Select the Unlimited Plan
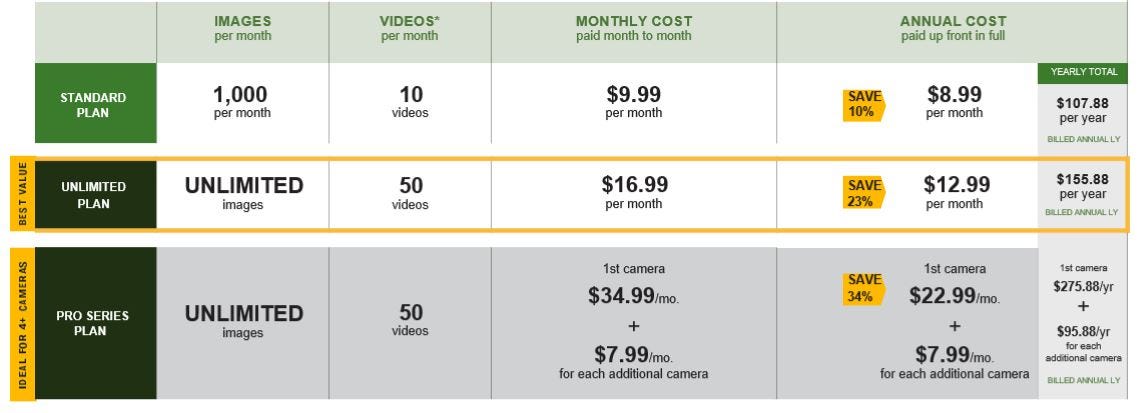Viewport: 1142px width, 413px height. coord(93,195)
